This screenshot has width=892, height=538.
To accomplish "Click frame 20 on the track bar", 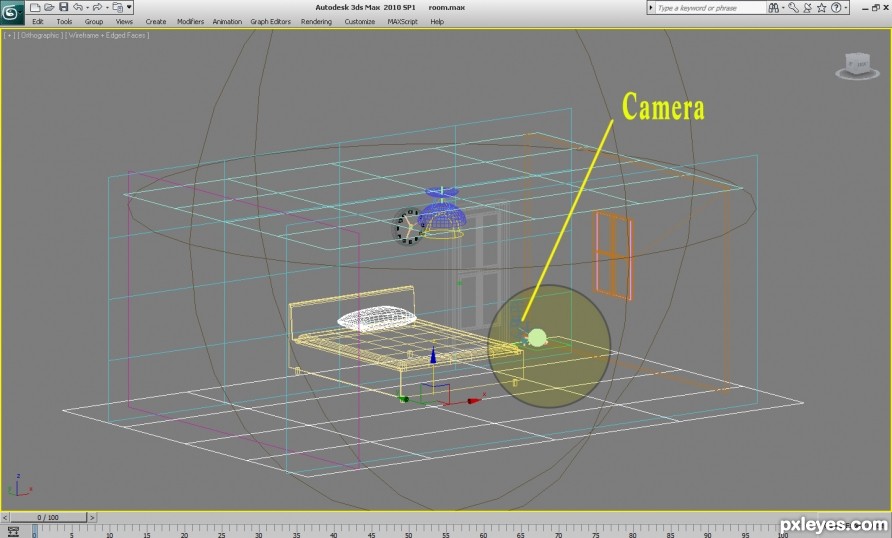I will pyautogui.click(x=184, y=533).
